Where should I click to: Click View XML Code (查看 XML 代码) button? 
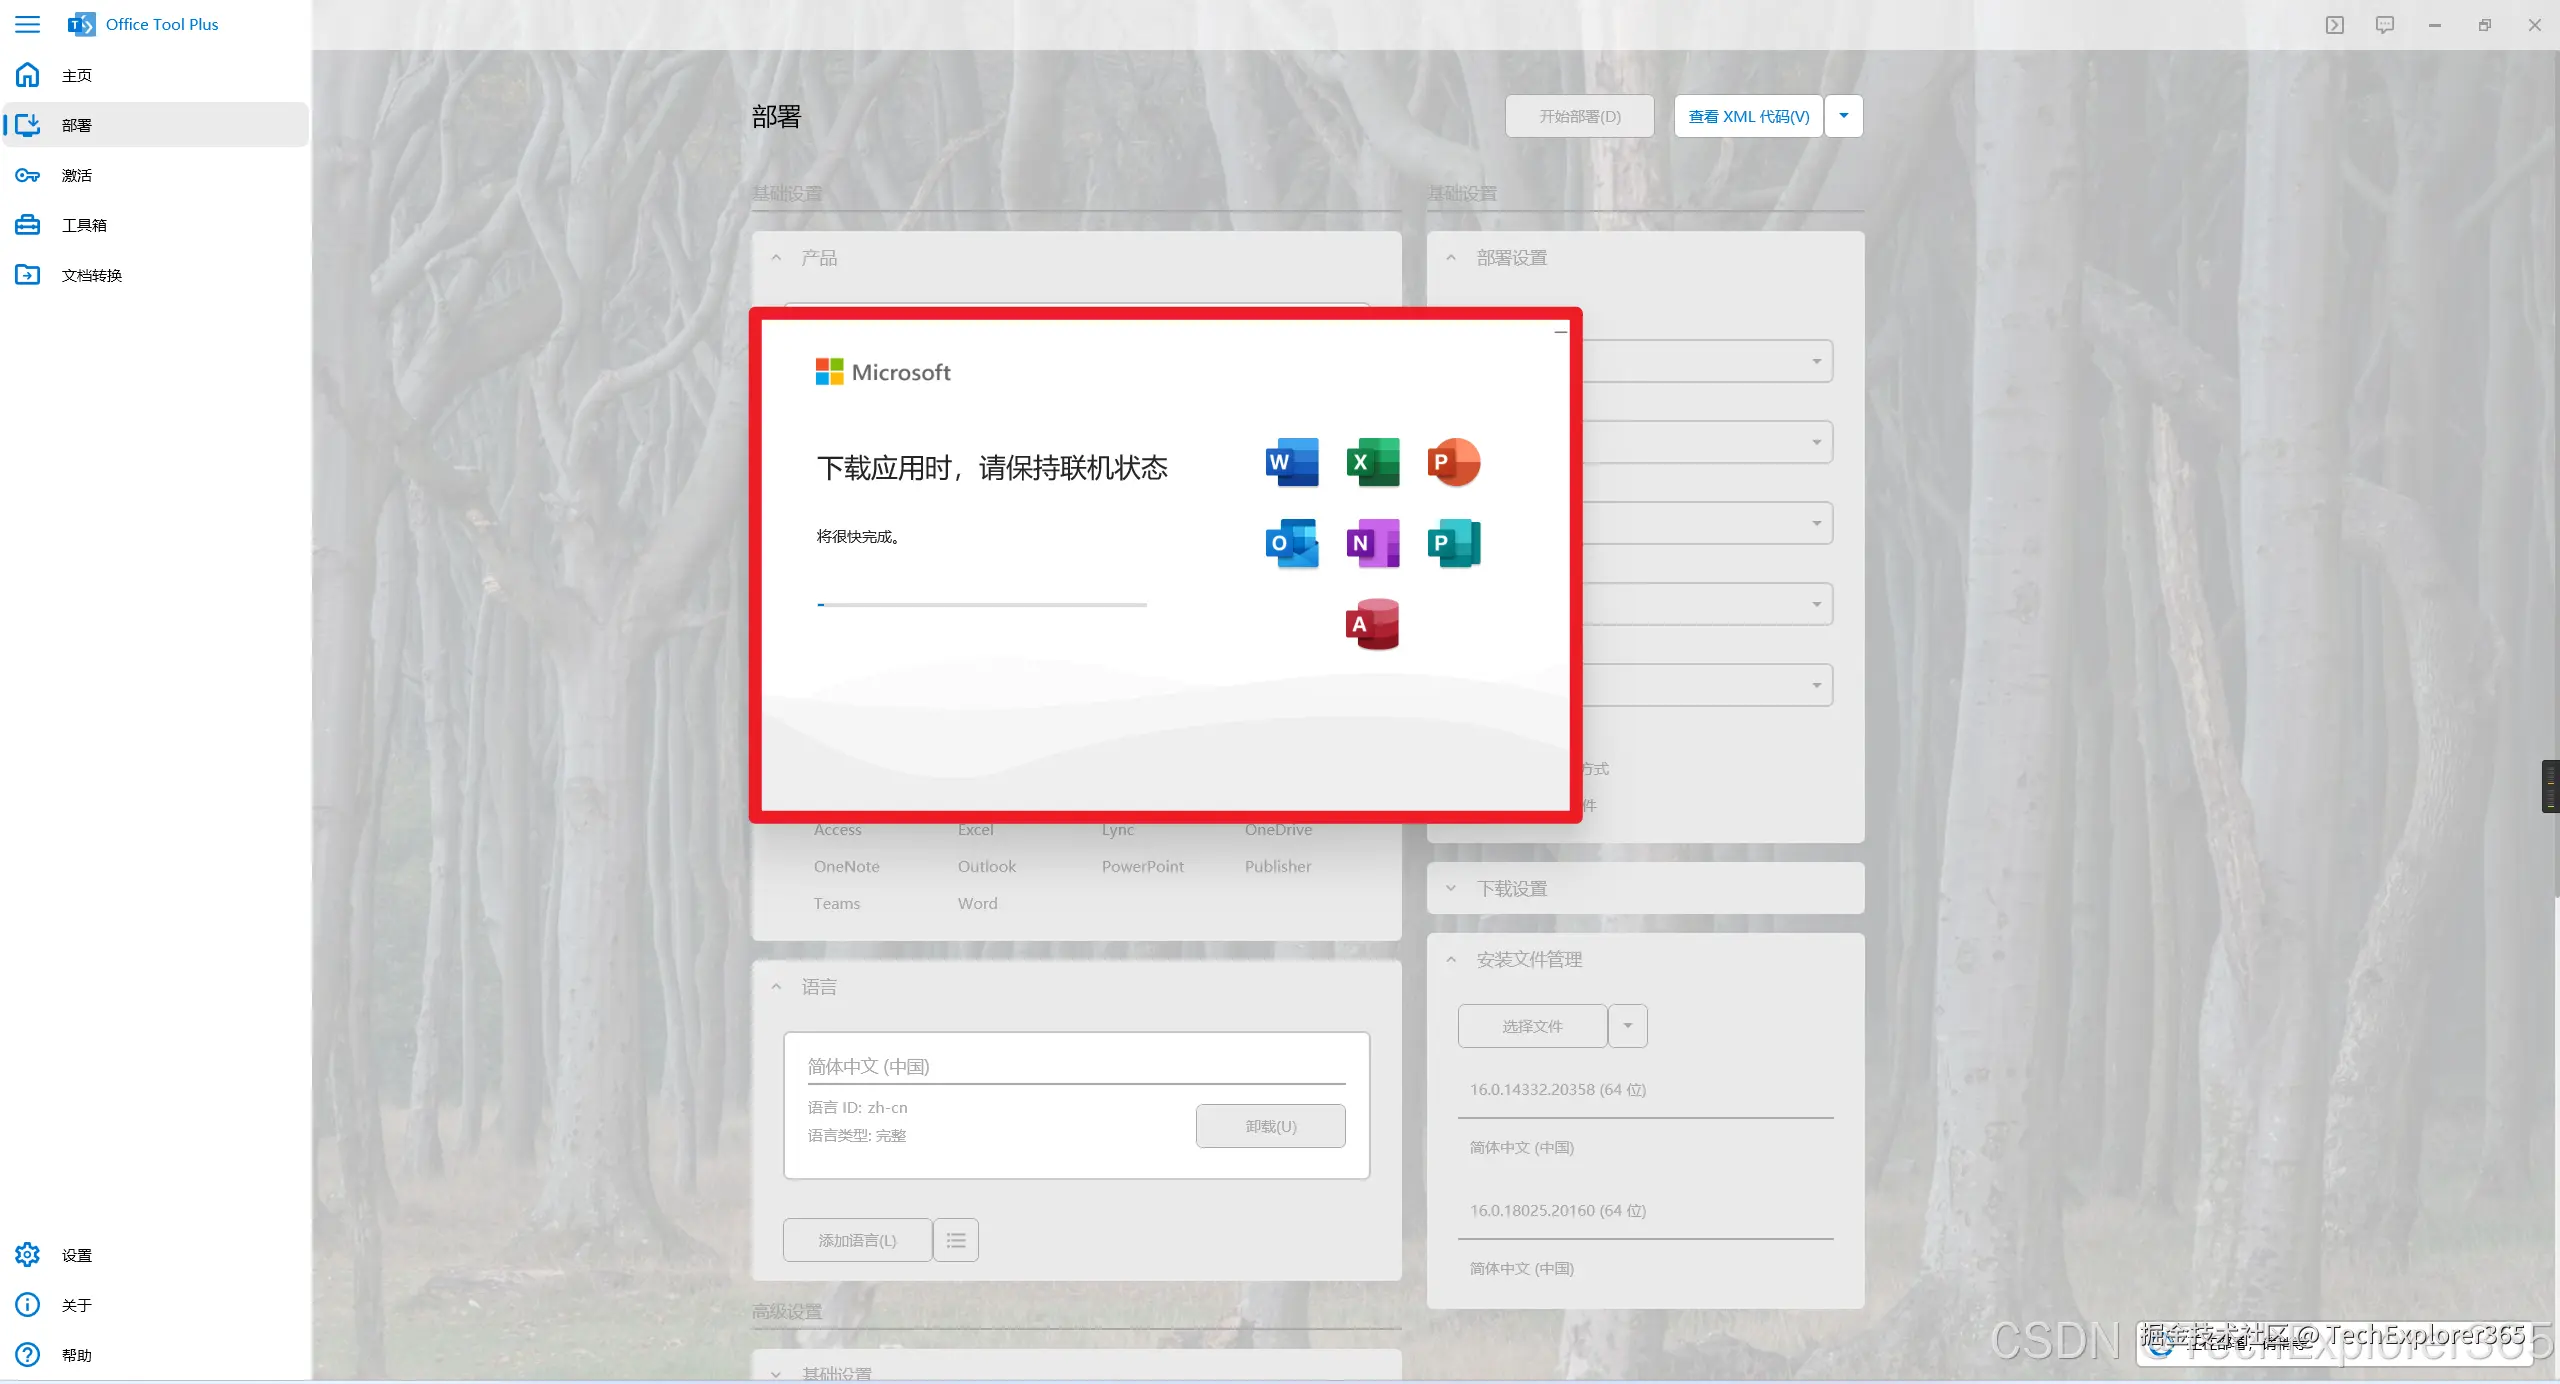(1748, 116)
